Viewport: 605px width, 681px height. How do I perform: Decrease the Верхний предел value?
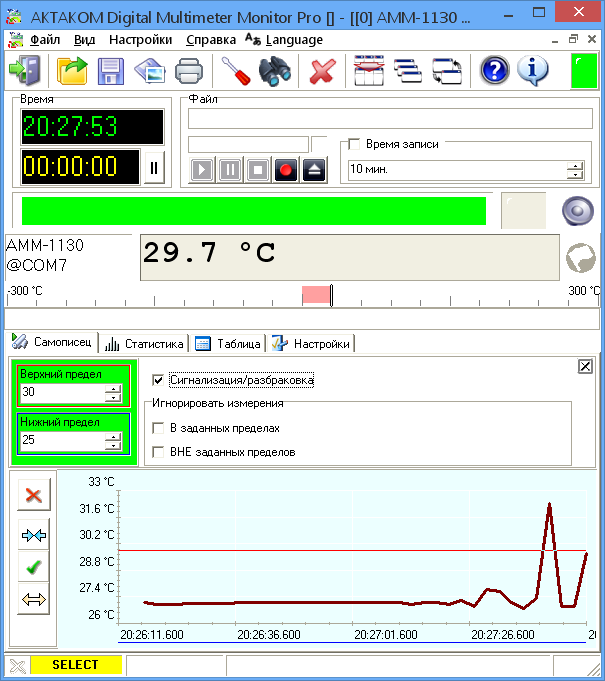pos(113,397)
